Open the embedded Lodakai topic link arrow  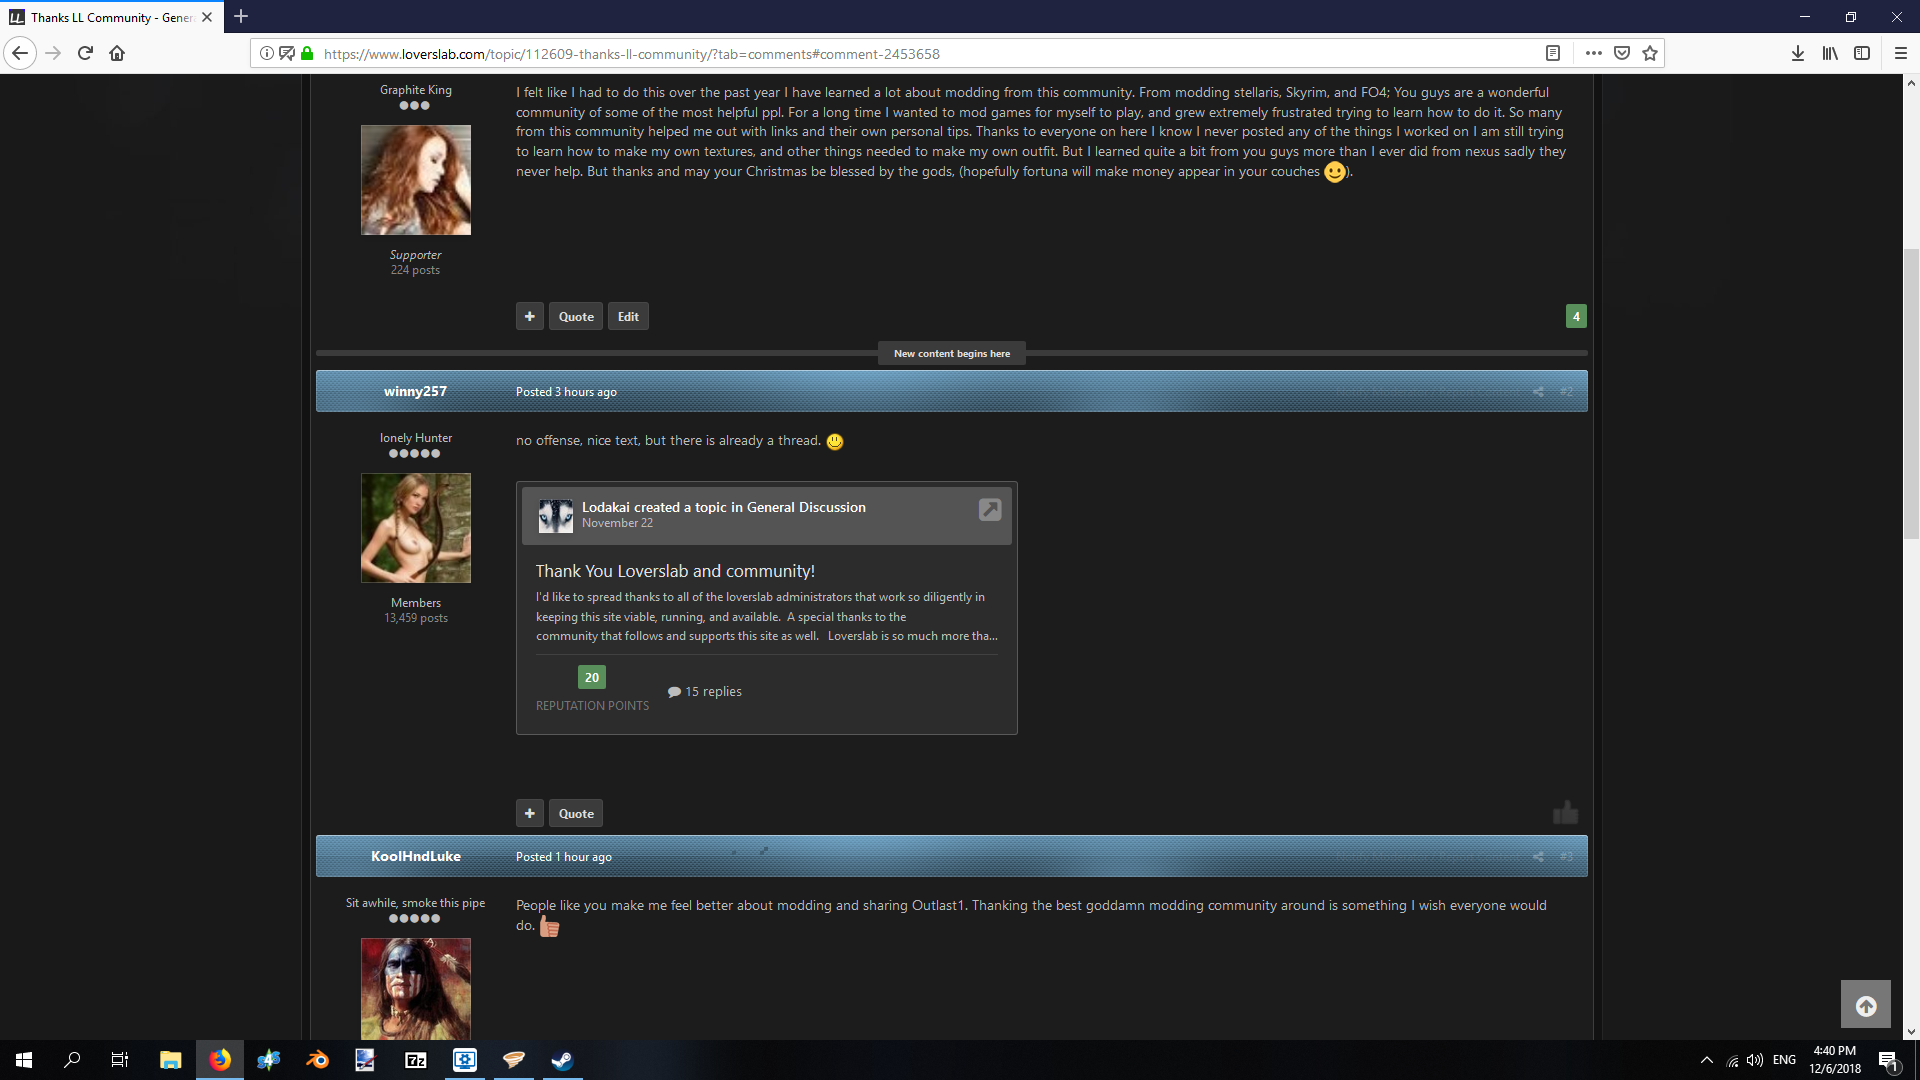[990, 510]
